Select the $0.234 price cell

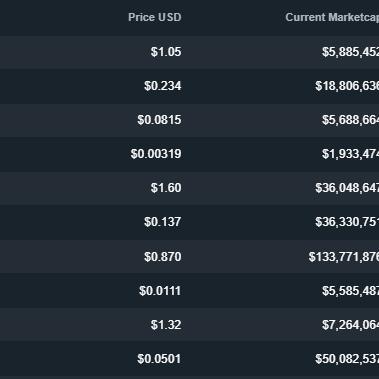tap(163, 86)
